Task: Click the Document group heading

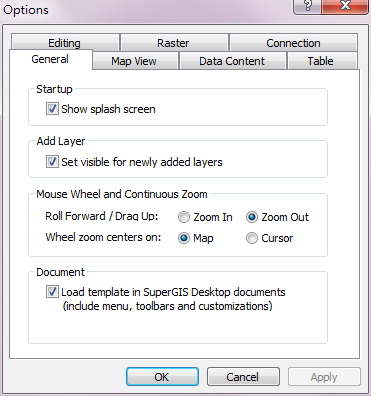Action: 61,272
